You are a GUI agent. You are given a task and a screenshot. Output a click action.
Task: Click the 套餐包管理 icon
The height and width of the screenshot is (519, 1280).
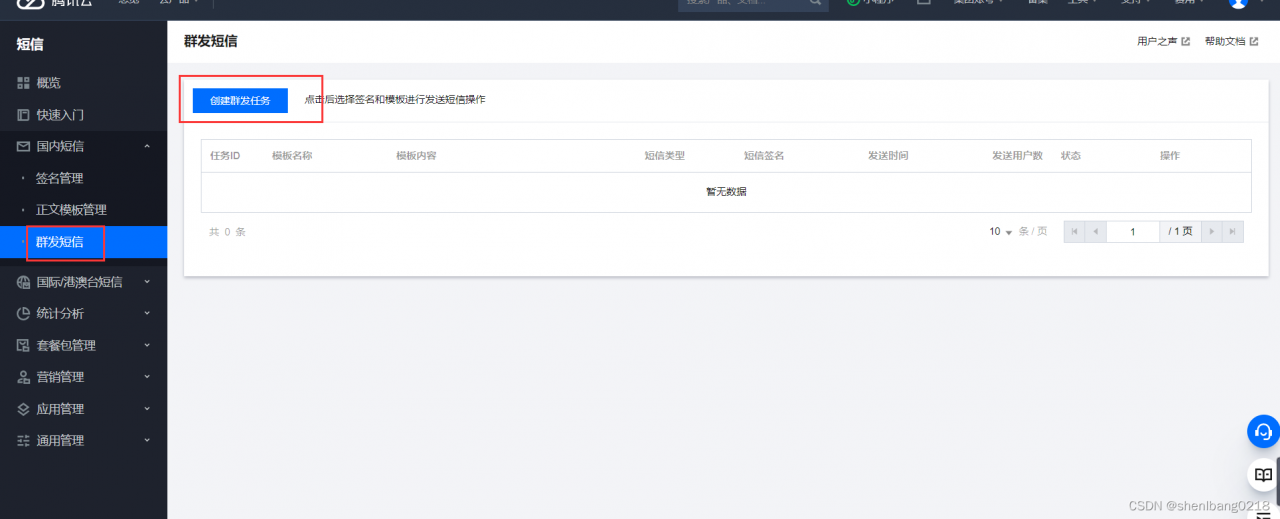point(24,345)
